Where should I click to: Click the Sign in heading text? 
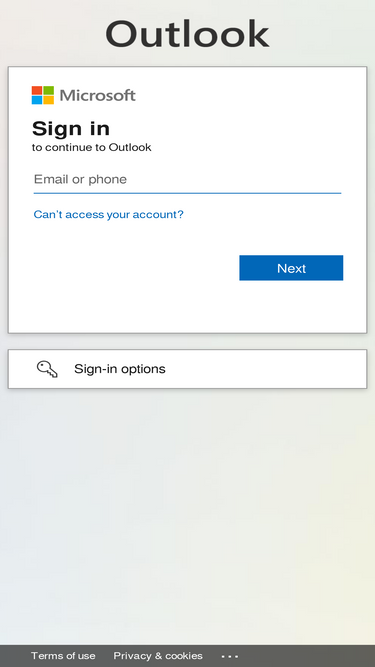tap(71, 128)
